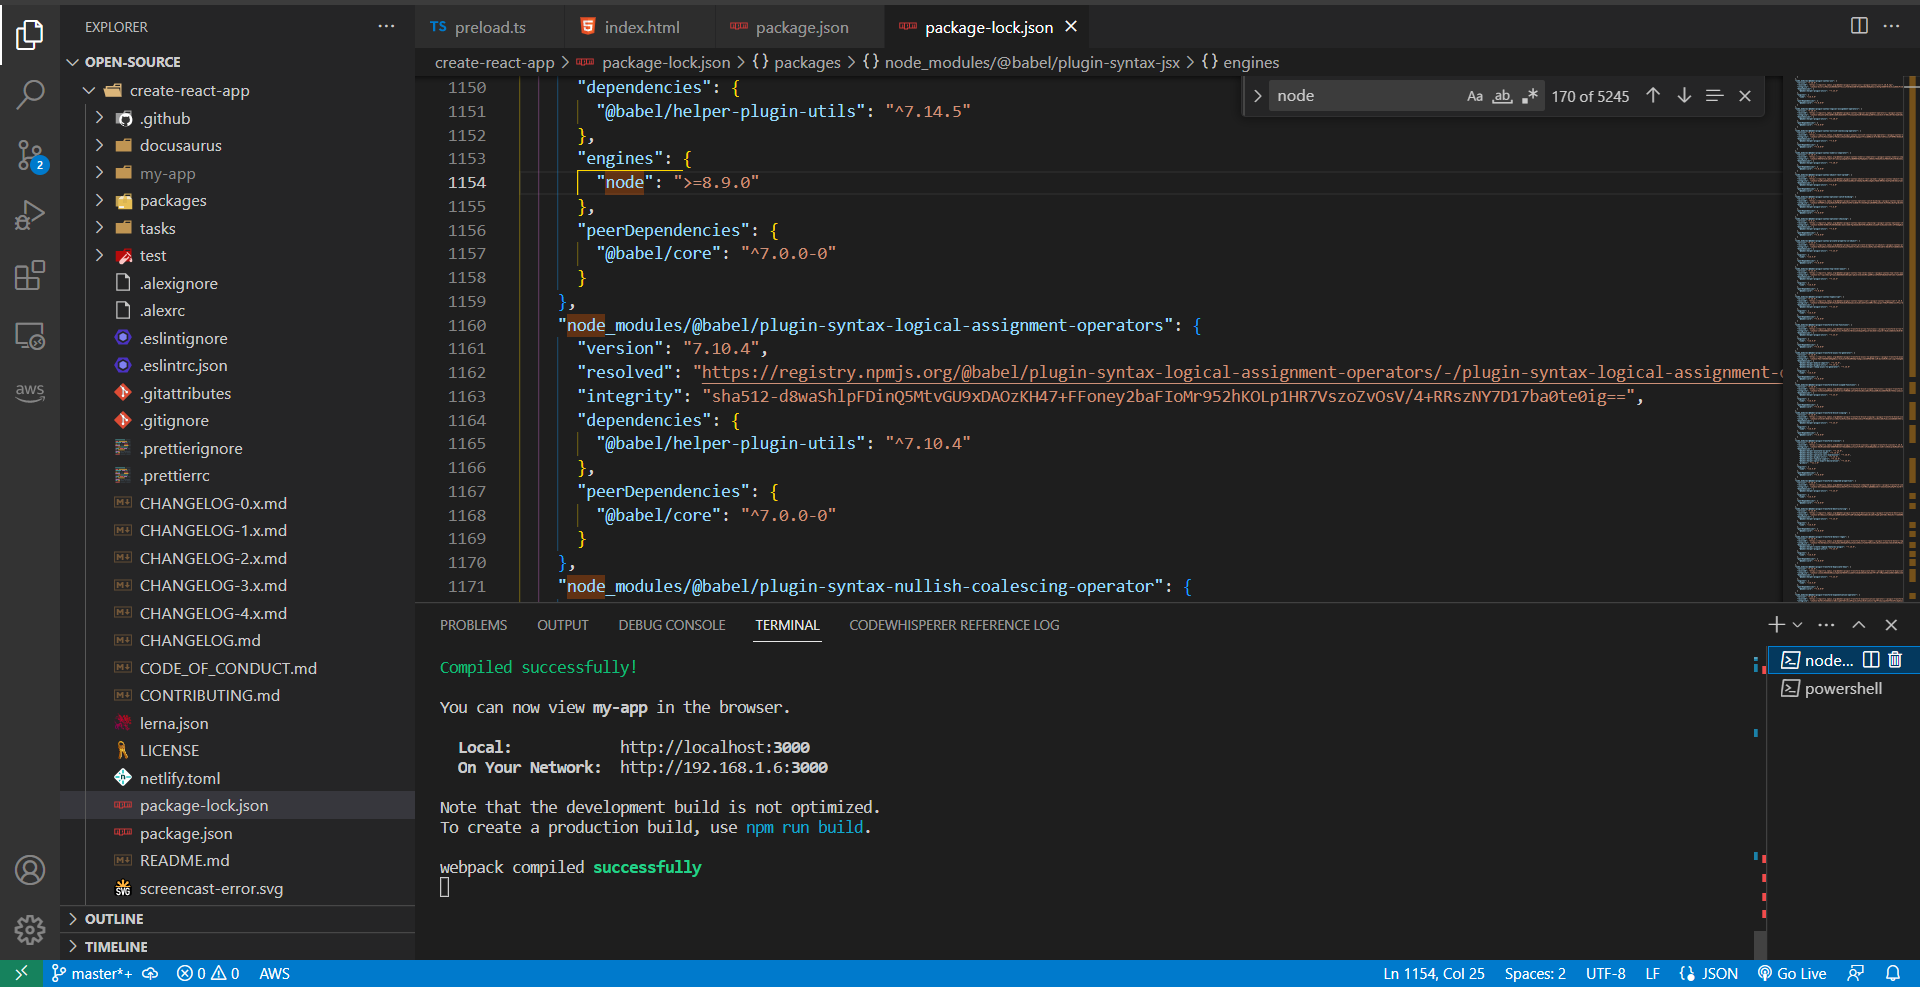Open launch profile dropdown next to new terminal

[x=1797, y=625]
